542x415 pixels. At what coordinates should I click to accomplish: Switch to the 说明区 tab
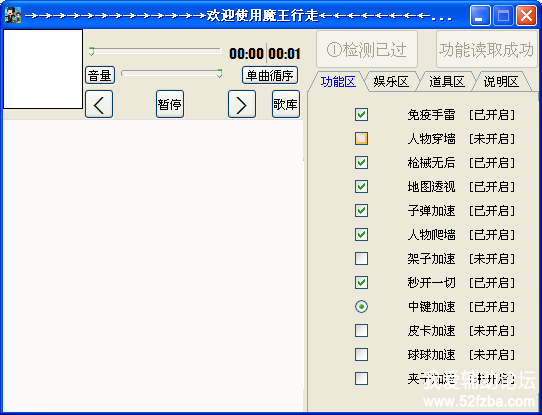pyautogui.click(x=501, y=82)
